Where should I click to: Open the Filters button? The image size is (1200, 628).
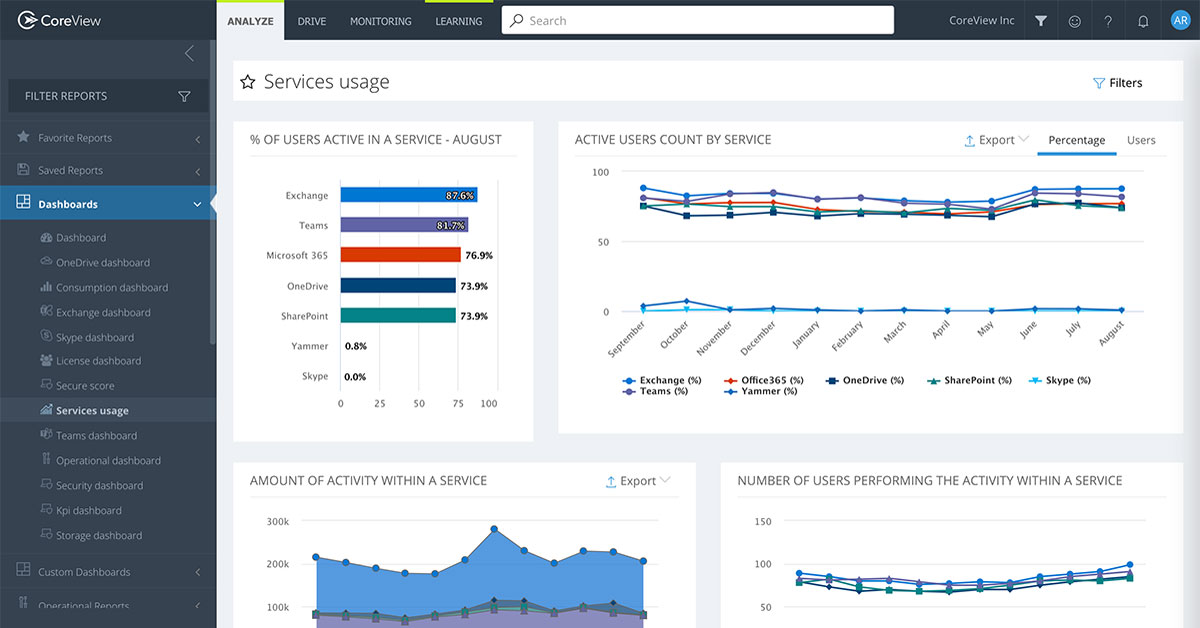coord(1117,83)
